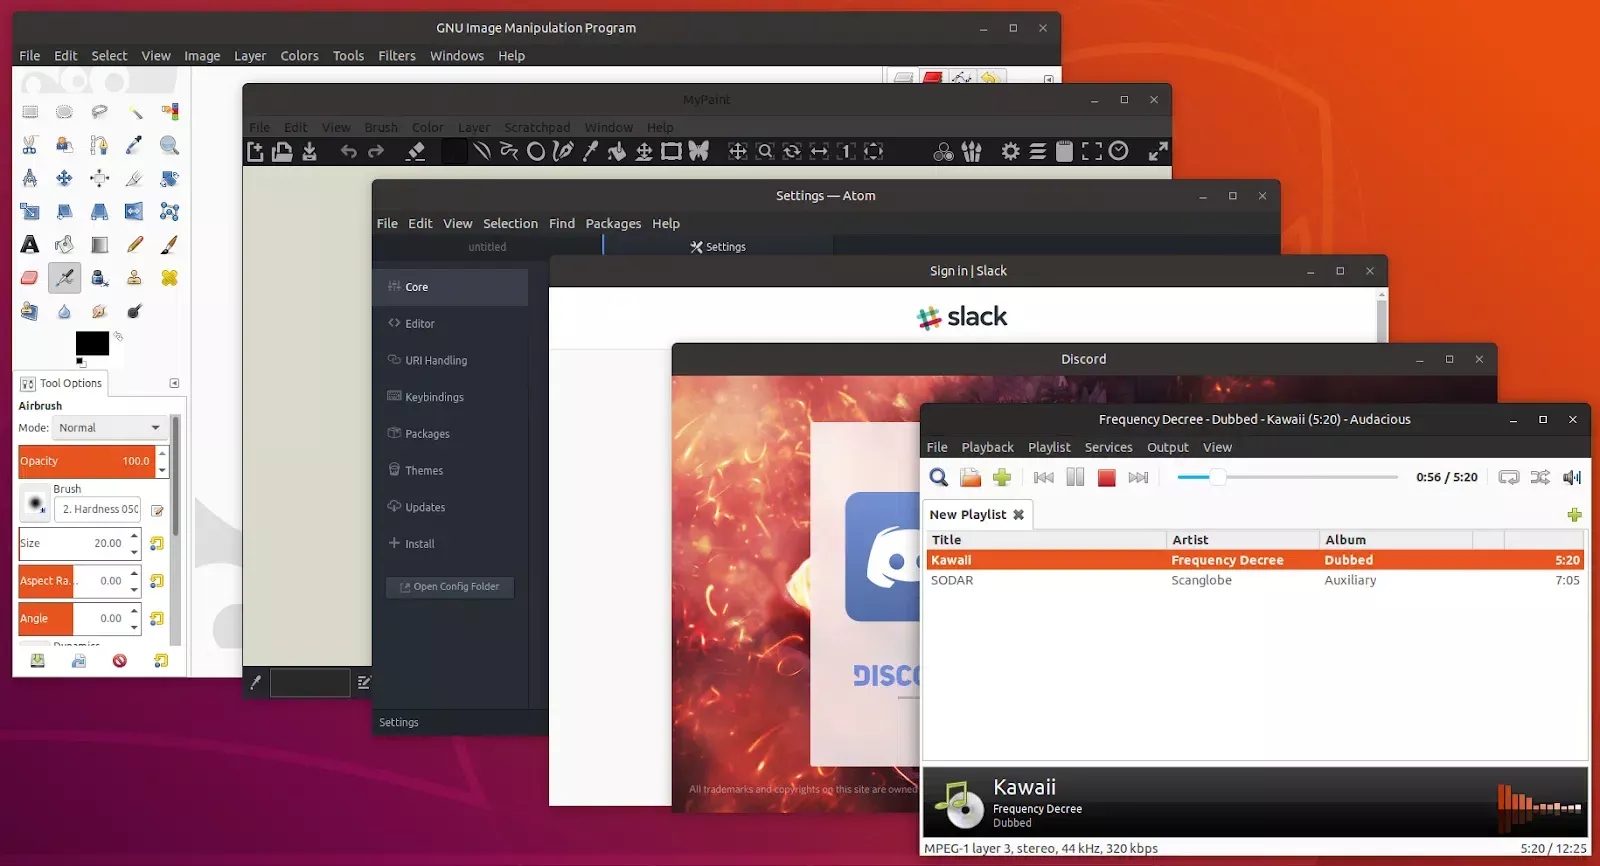Screen dimensions: 1600x866
Task: Stop playback with red square in Audacious
Action: click(x=1106, y=477)
